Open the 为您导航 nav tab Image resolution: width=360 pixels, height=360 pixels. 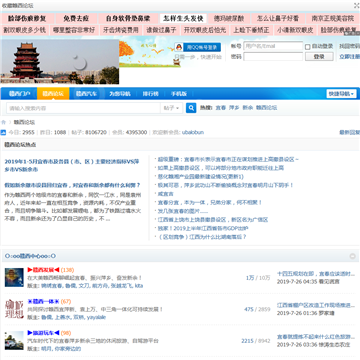pos(120,94)
